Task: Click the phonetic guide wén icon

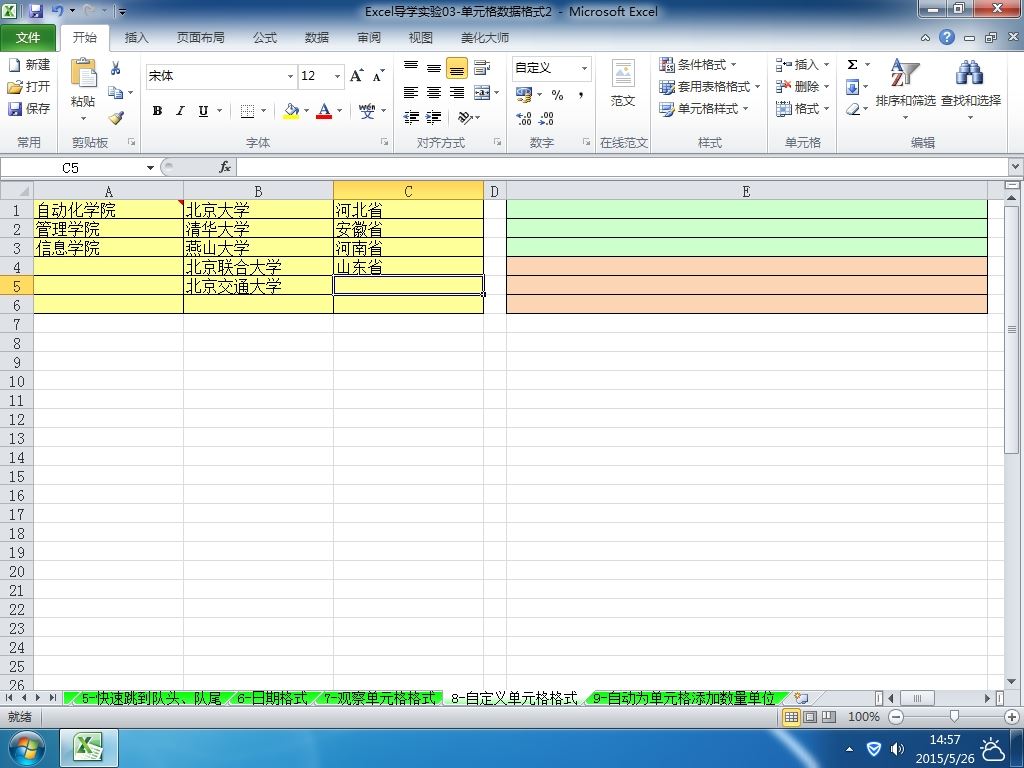Action: pos(367,111)
